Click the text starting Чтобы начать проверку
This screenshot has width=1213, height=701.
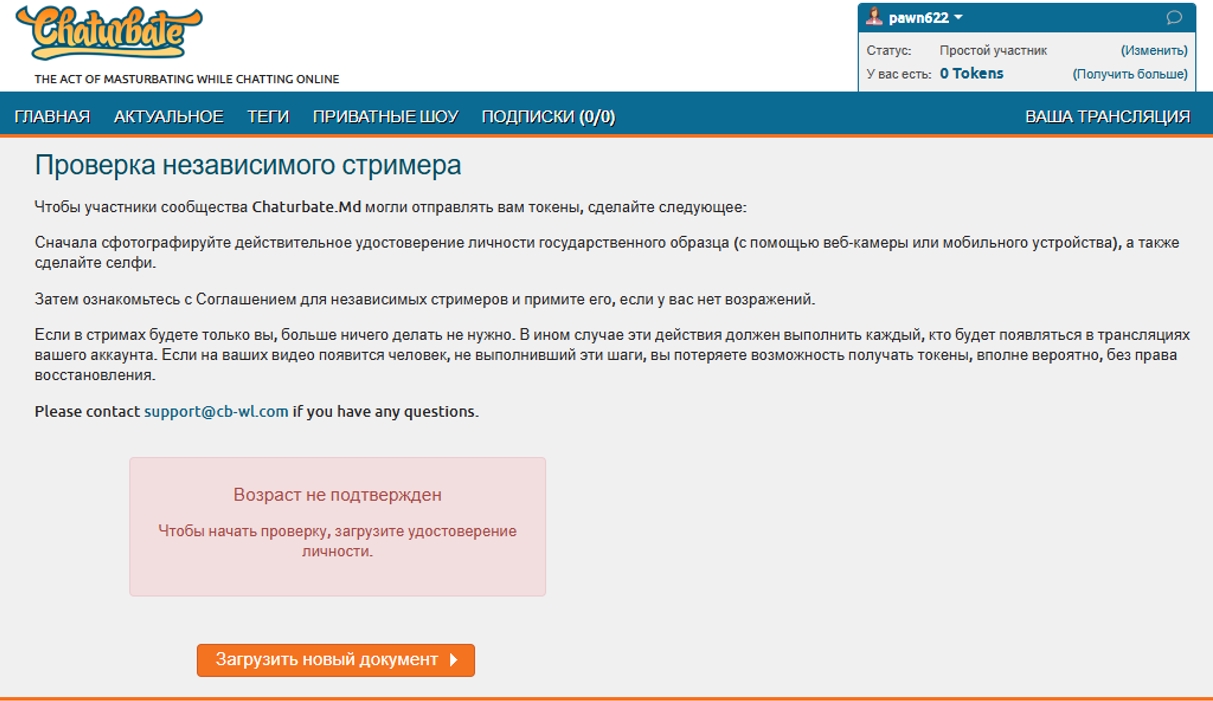(x=337, y=541)
